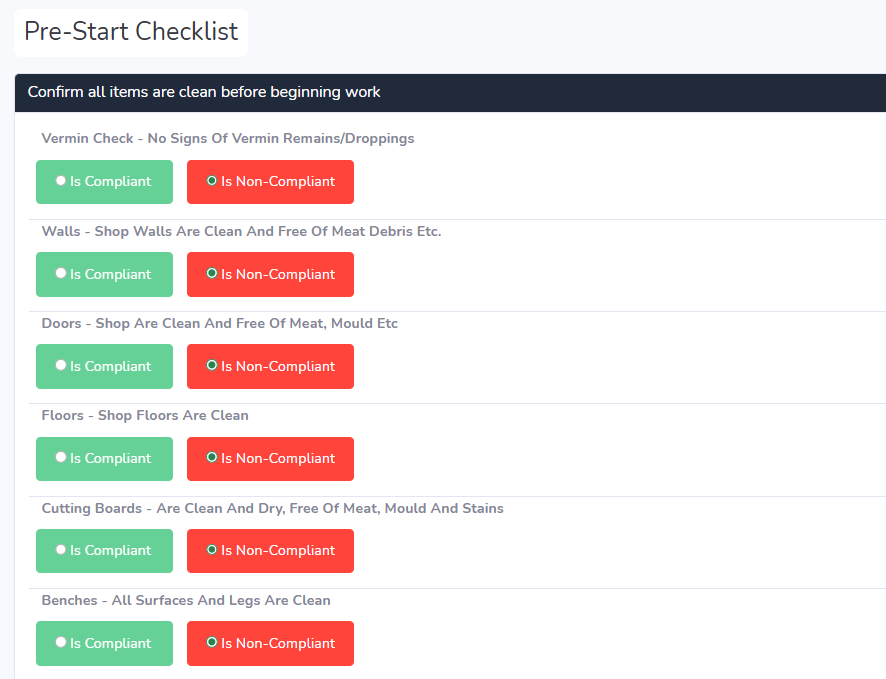Flag Vermin Check as Is Non-Compliant

tap(270, 181)
